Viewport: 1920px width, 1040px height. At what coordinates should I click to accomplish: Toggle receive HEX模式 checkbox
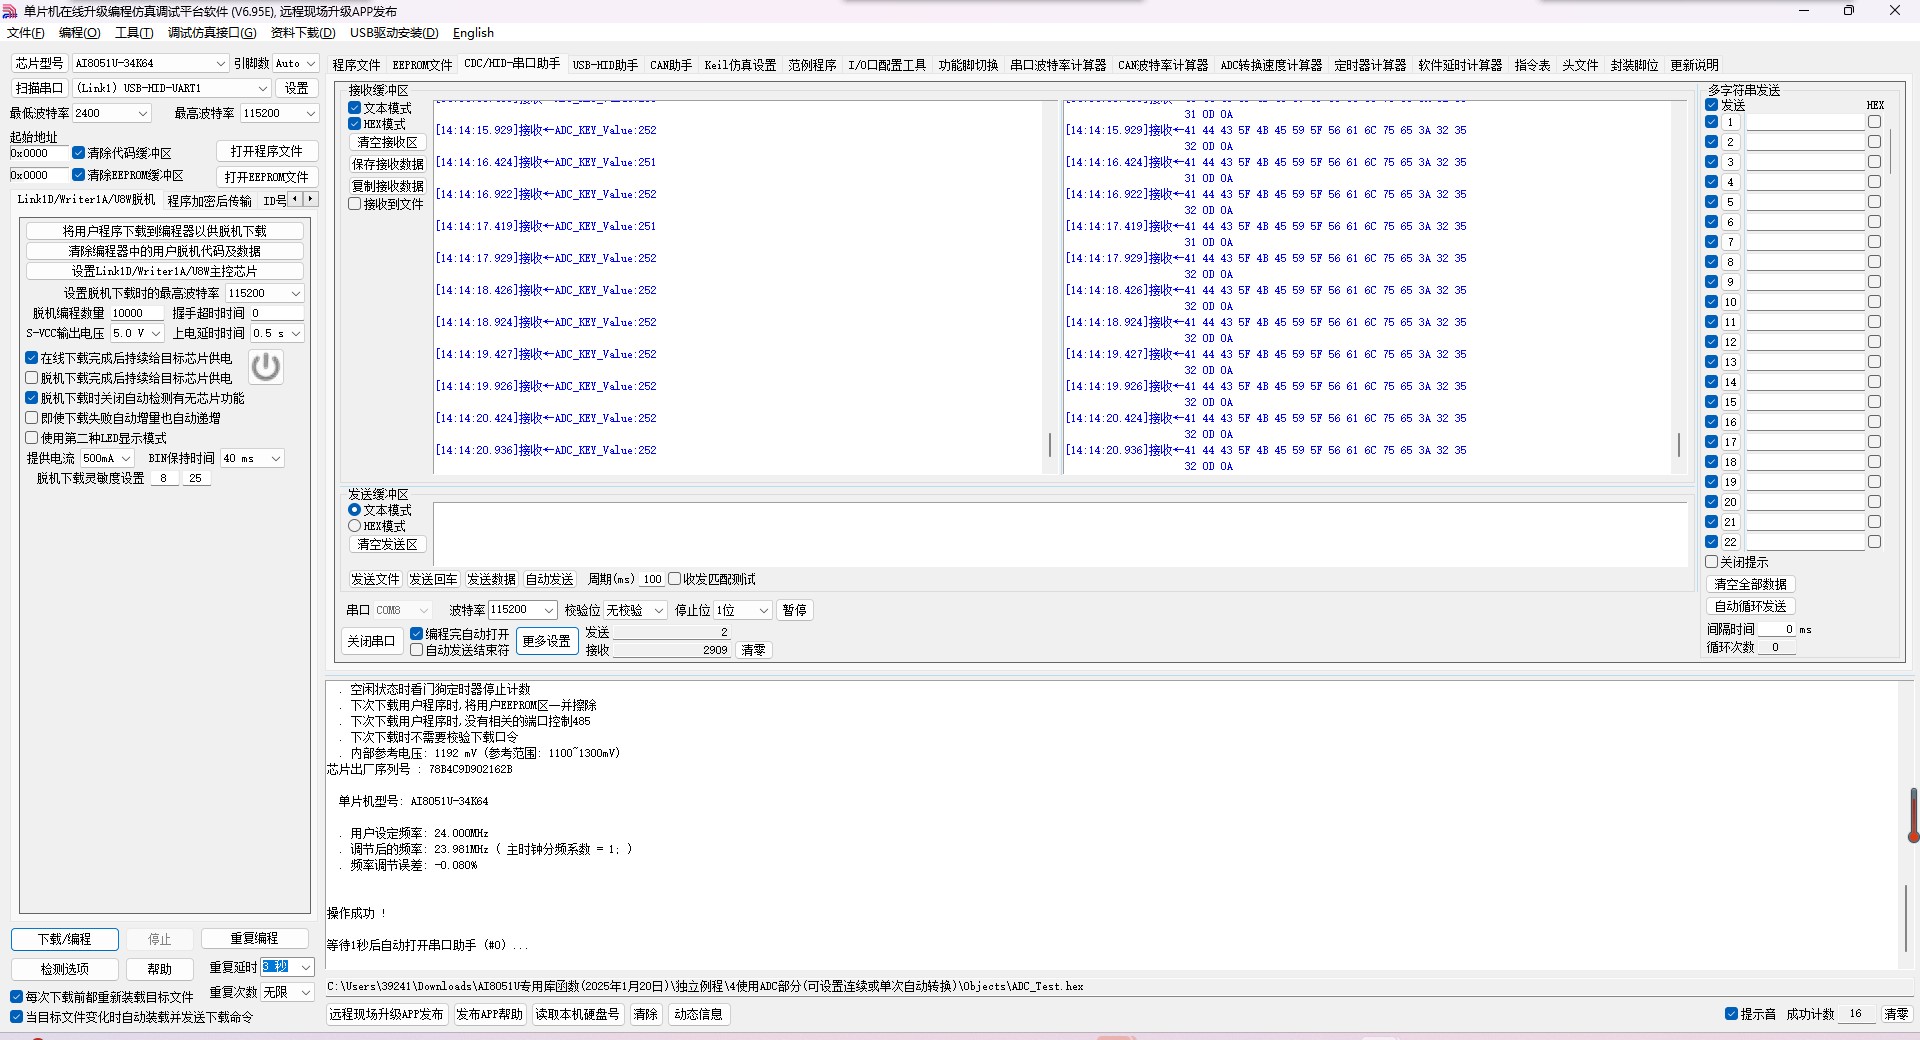[354, 124]
